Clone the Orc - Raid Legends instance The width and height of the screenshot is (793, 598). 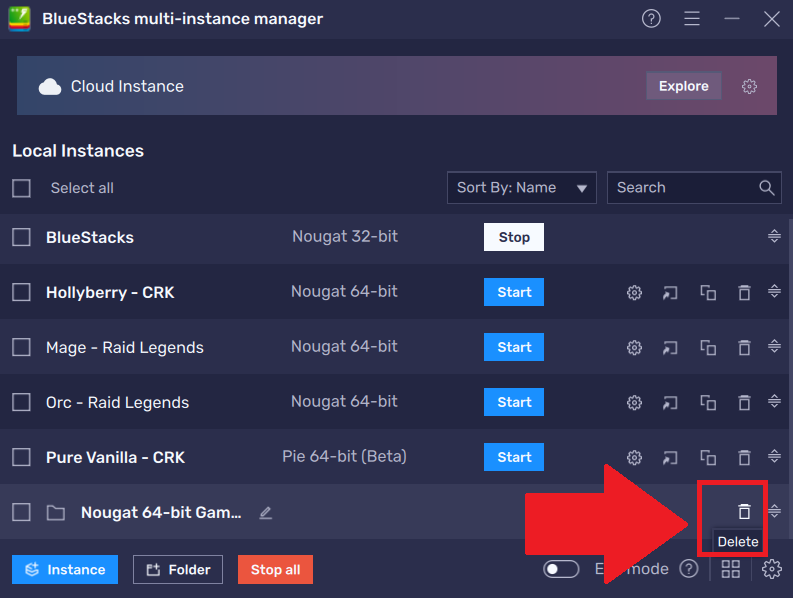tap(708, 403)
